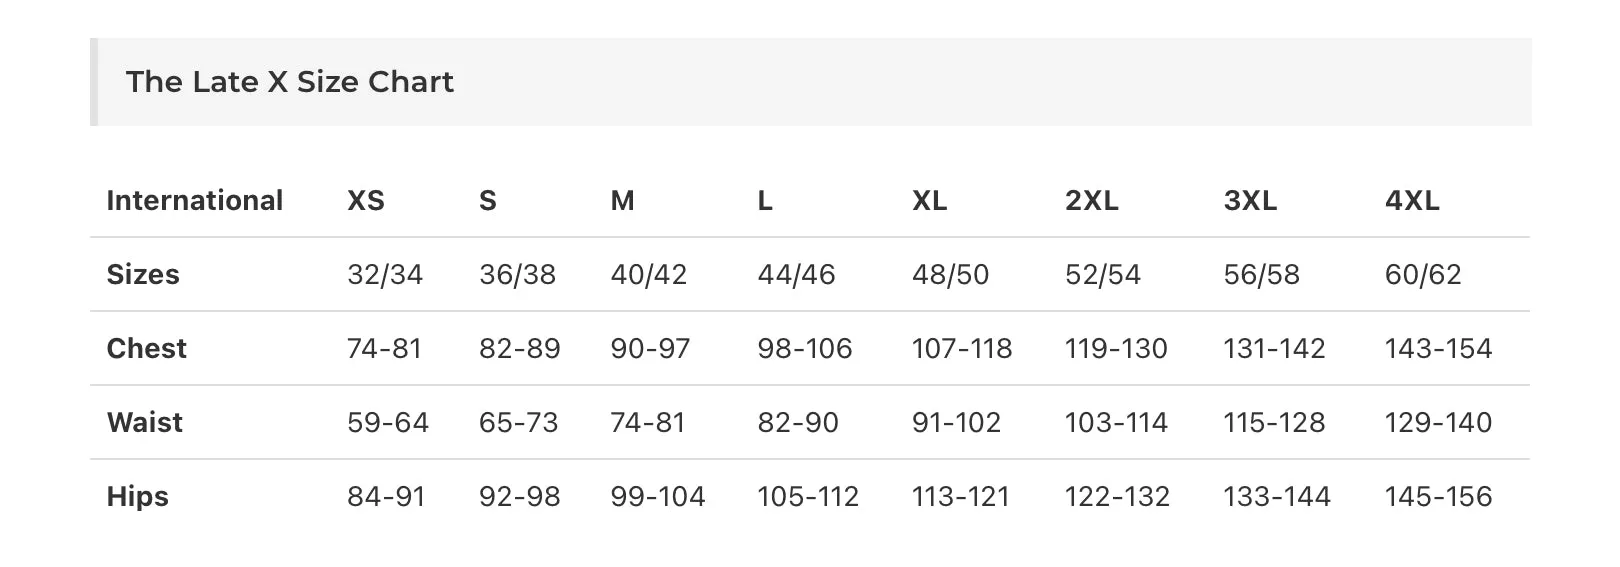Select the Sizes row label
Screen dimensions: 1620x567
pos(143,275)
